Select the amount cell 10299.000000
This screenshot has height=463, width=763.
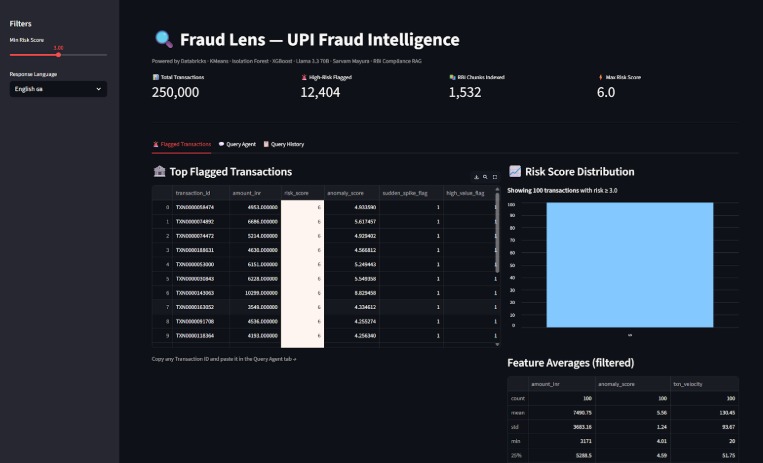coord(255,293)
